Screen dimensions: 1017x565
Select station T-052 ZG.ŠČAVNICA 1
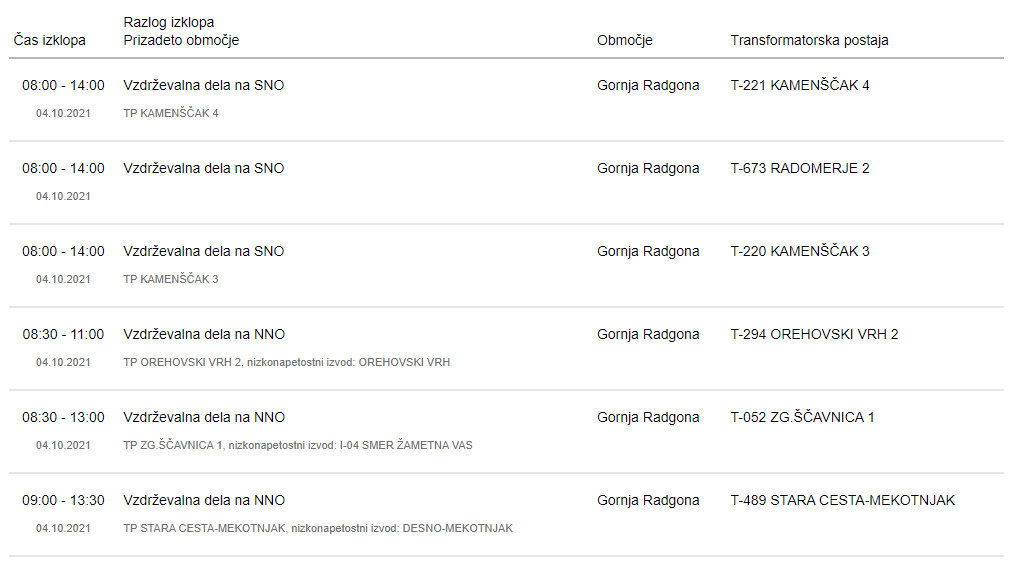click(x=802, y=417)
